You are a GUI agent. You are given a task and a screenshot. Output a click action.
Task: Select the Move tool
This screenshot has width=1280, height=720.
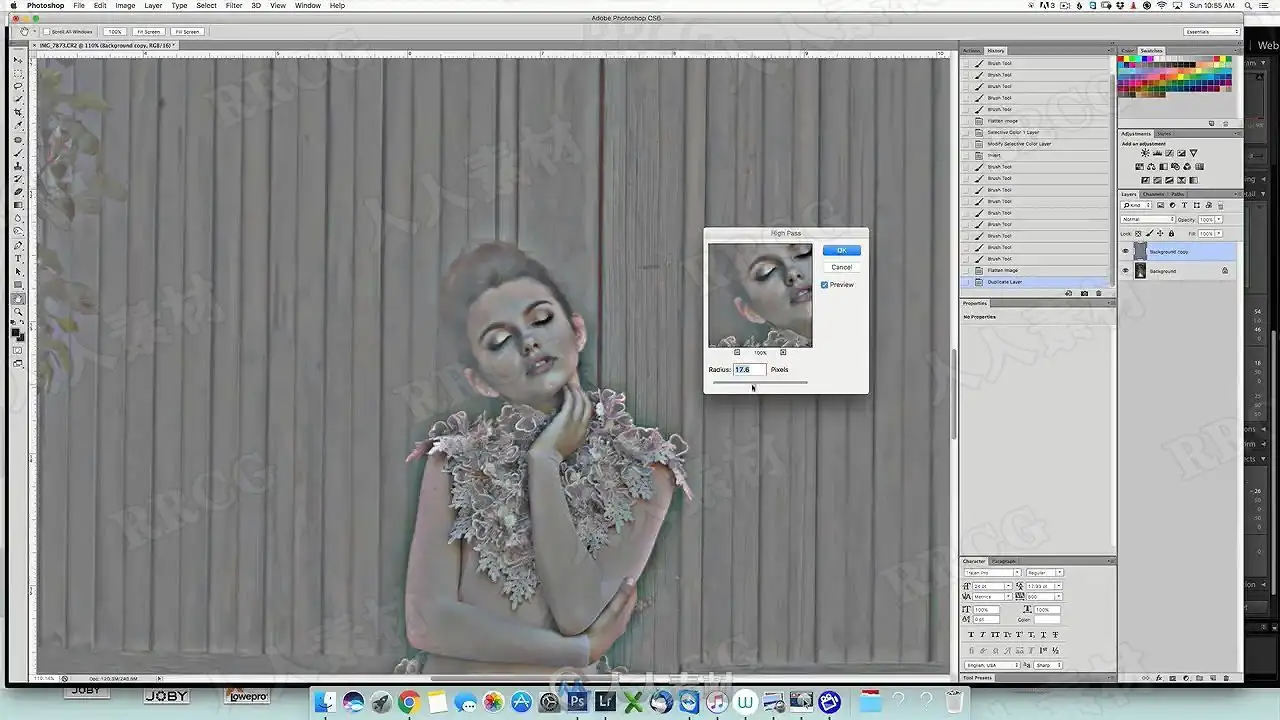tap(18, 60)
